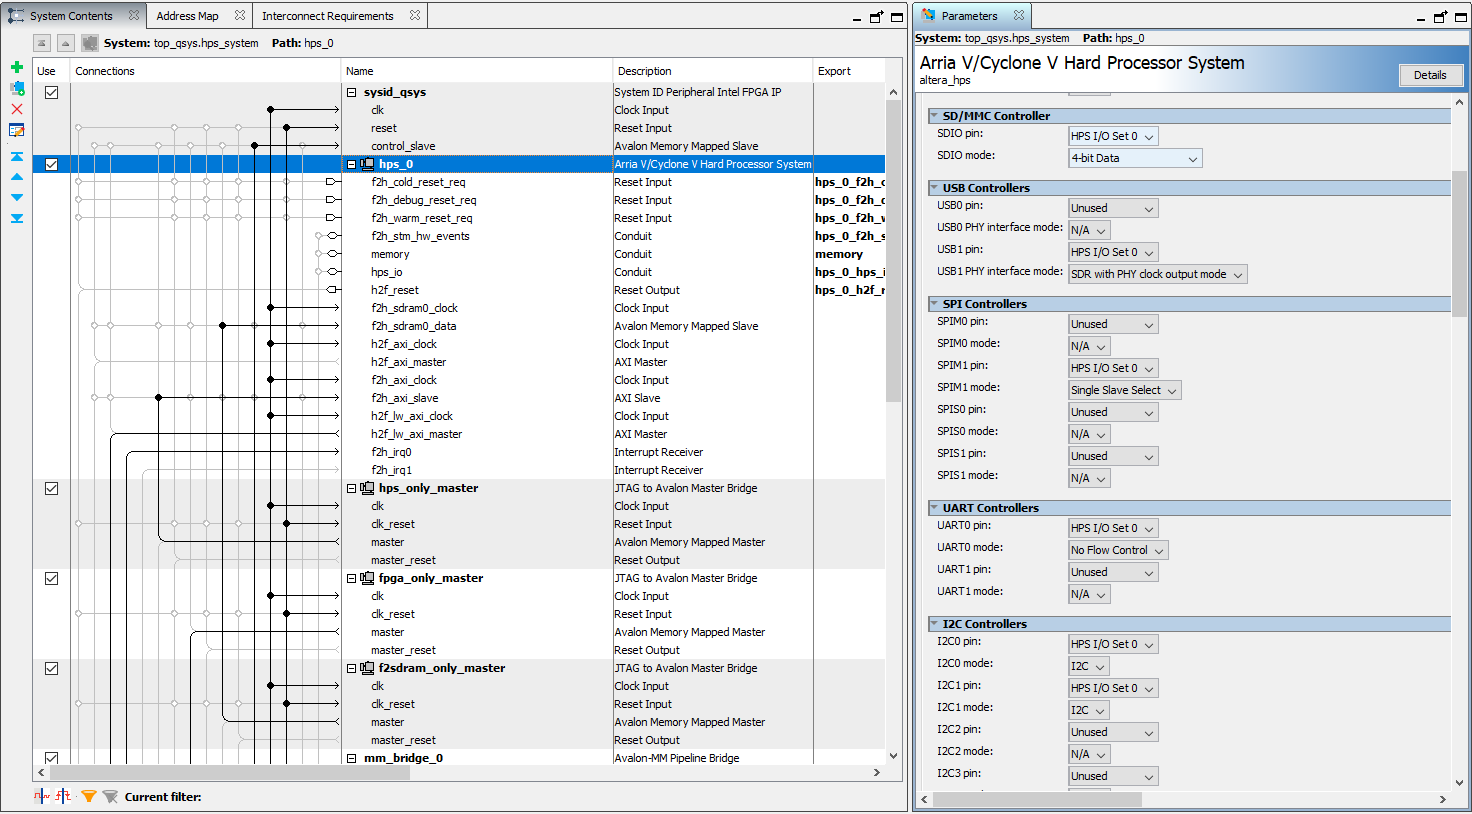Open the SDIO mode dropdown
This screenshot has height=814, width=1472.
(1135, 158)
